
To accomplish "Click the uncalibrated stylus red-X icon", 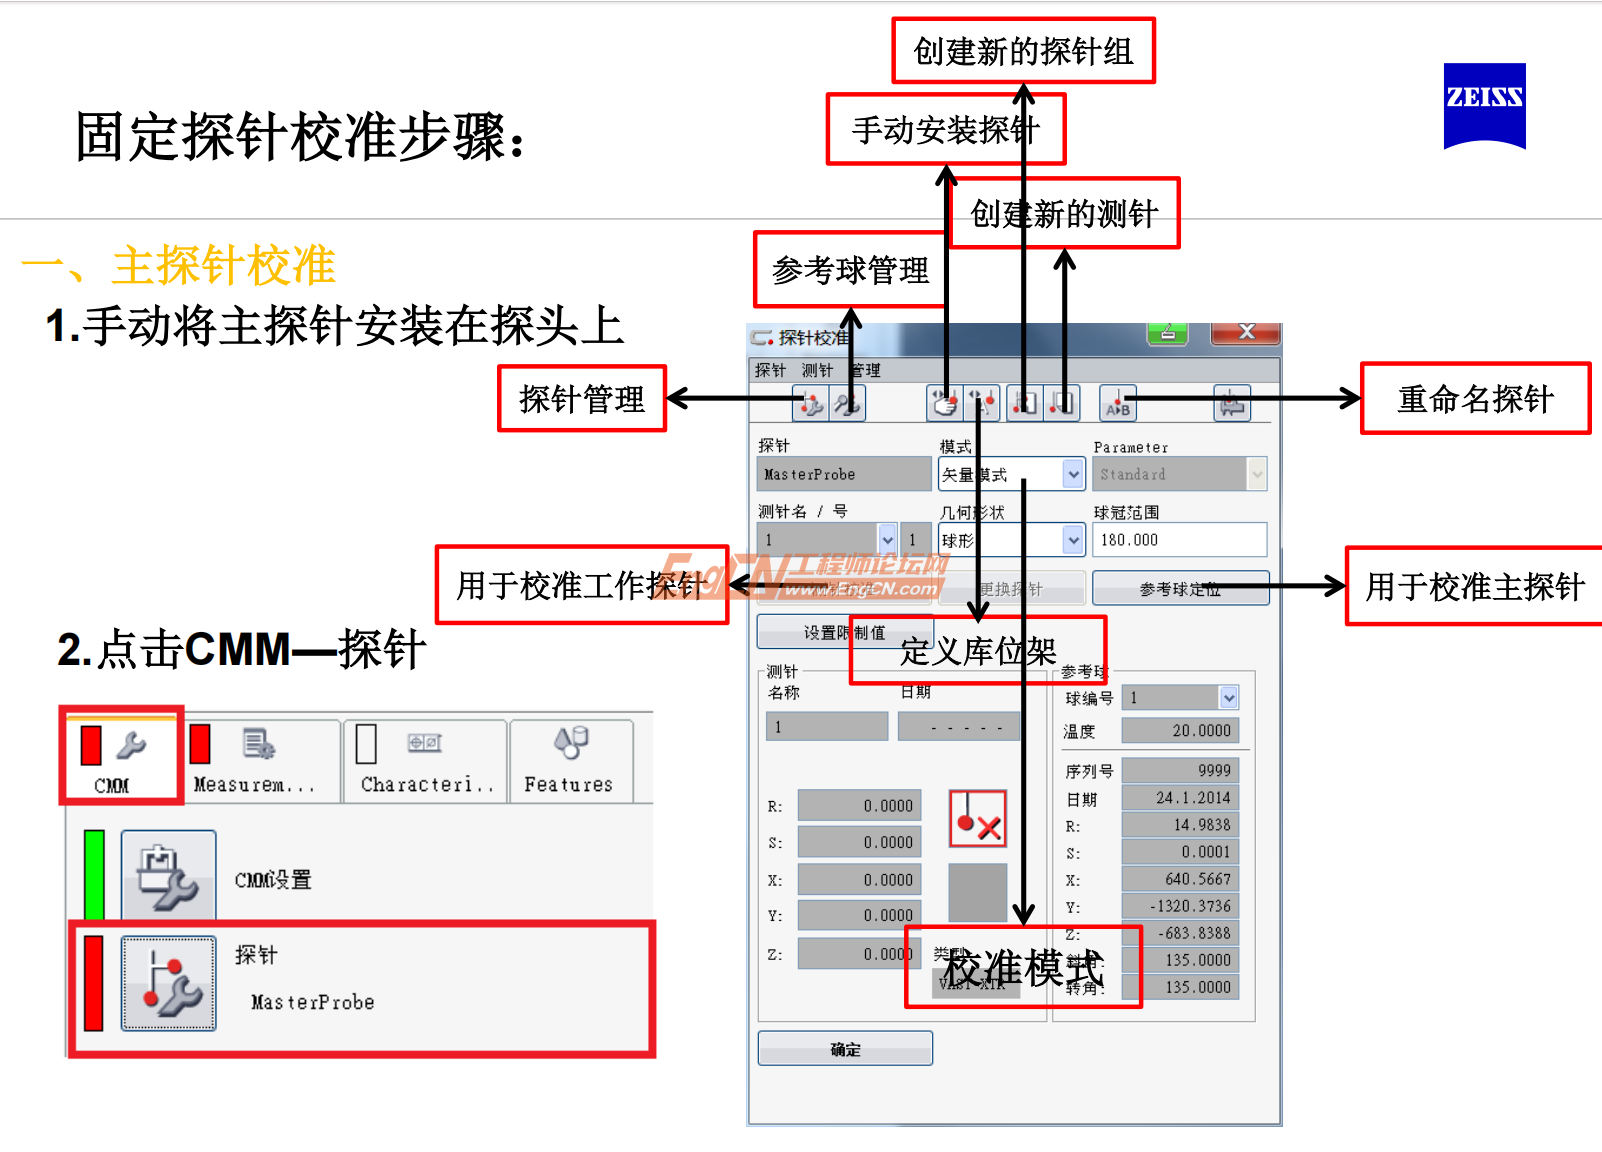I will 978,819.
